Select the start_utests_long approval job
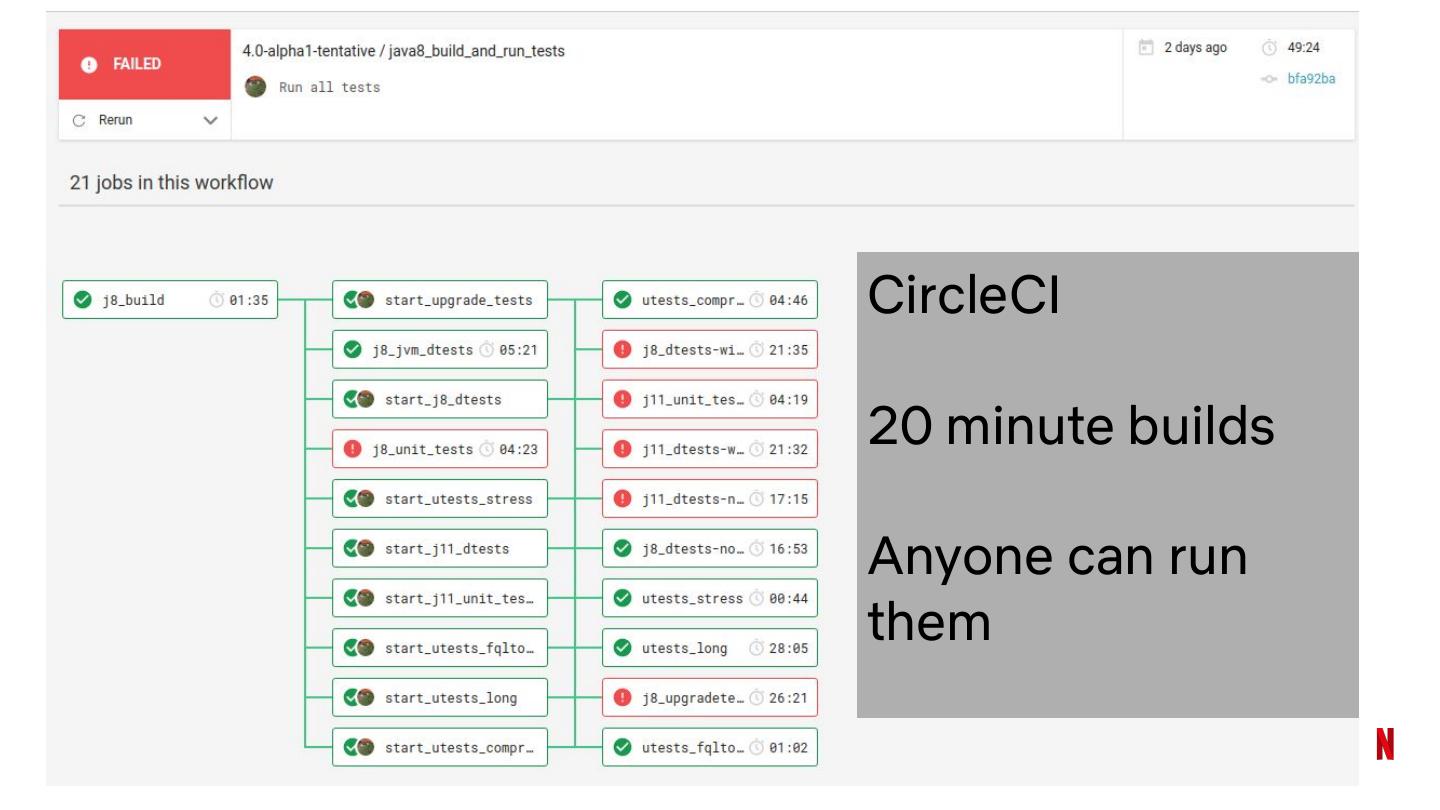1440x810 pixels. [440, 698]
